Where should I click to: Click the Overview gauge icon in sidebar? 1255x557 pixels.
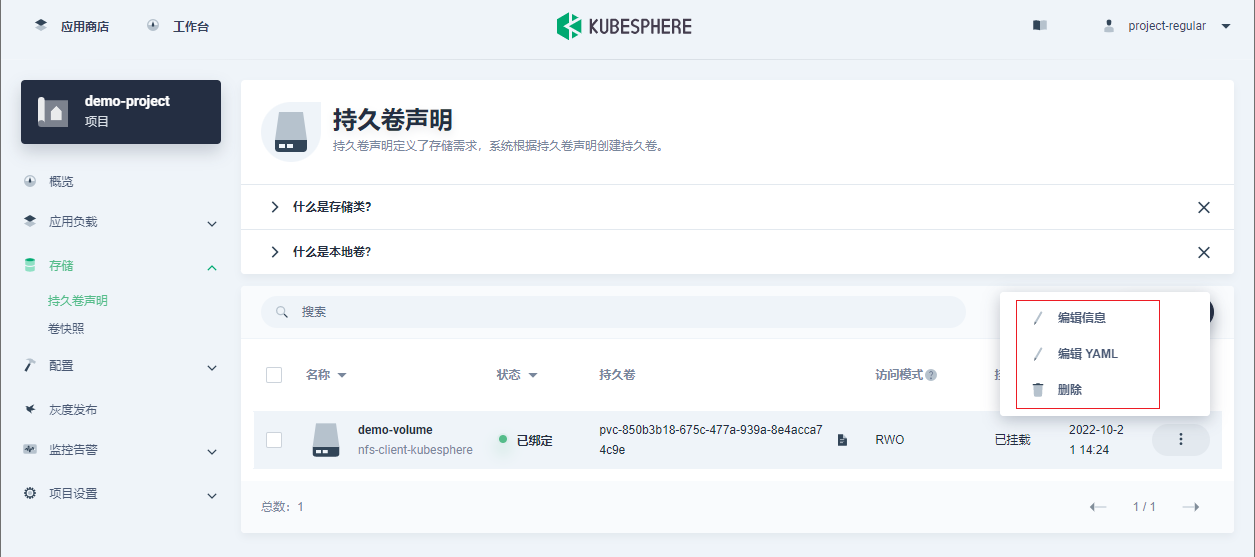[x=30, y=181]
